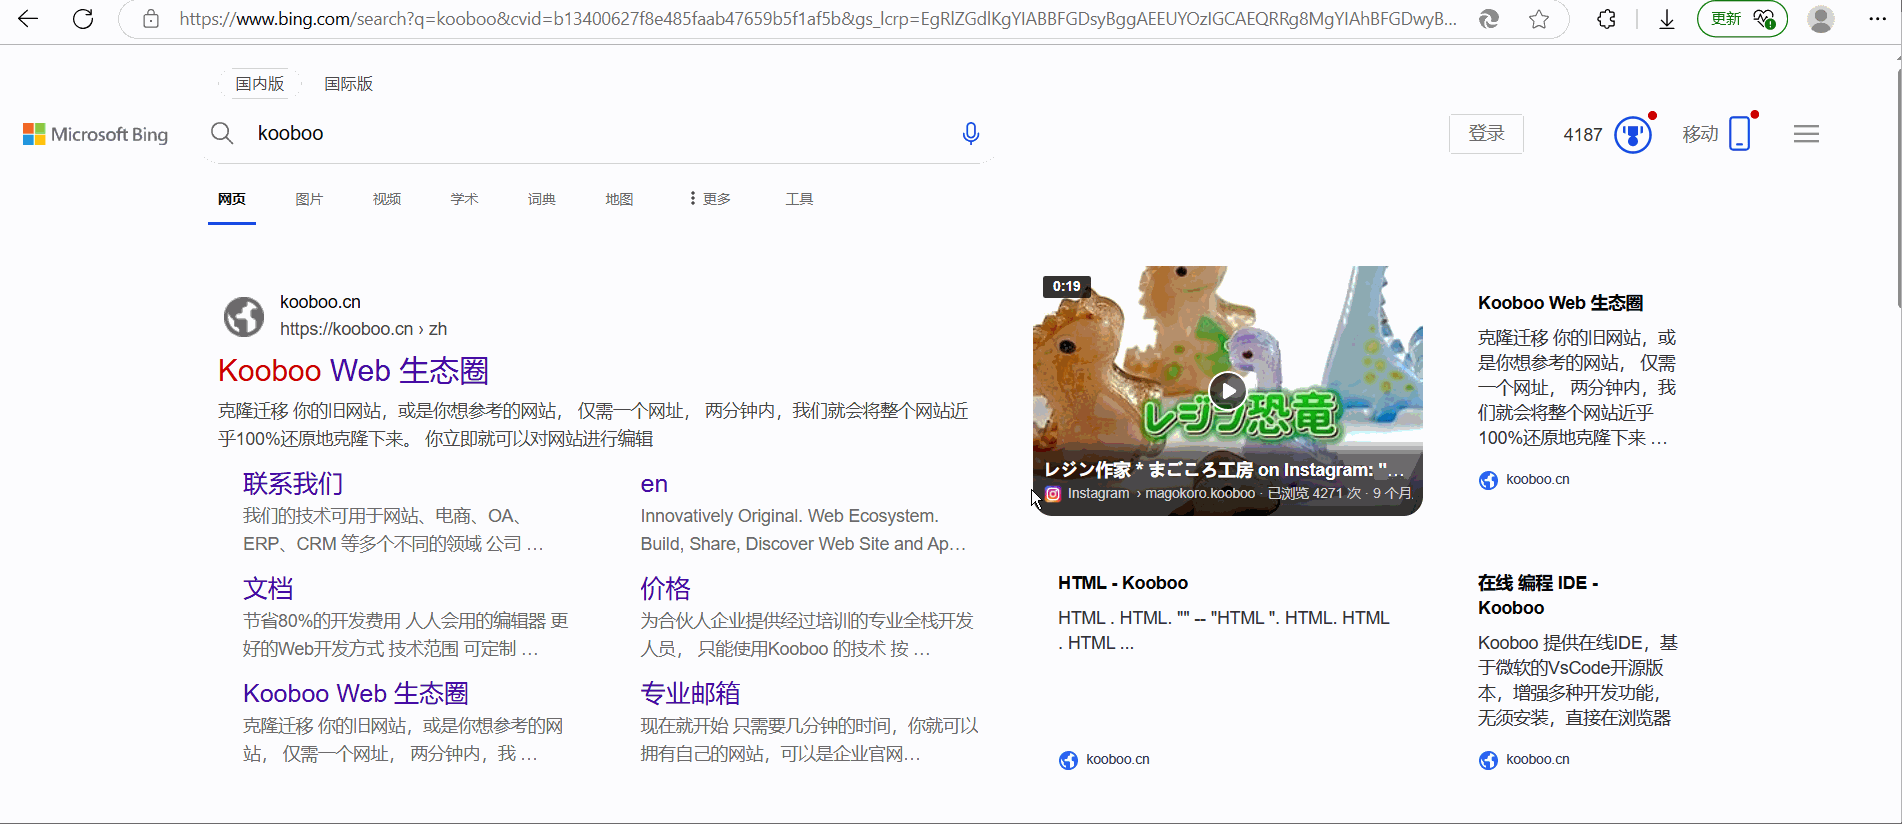Click the 登录 login button
The image size is (1902, 824).
click(x=1486, y=134)
